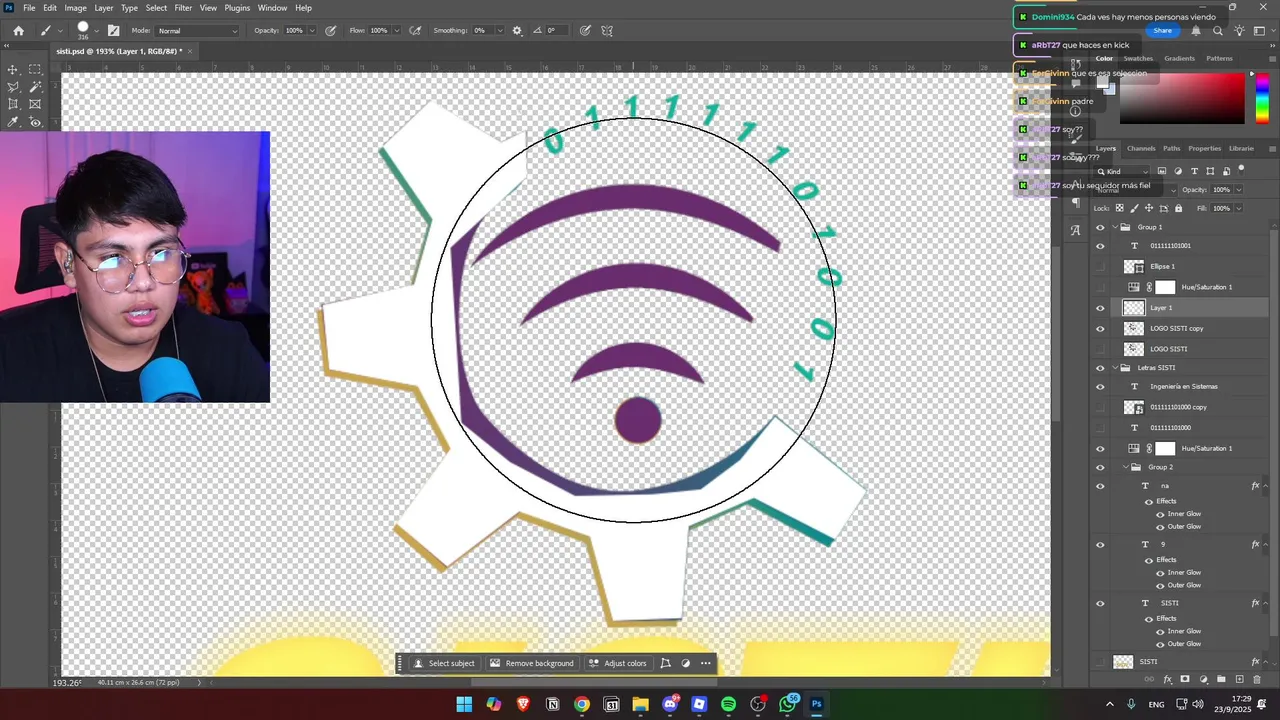The height and width of the screenshot is (720, 1280).
Task: Show the LOGO SISTI layer
Action: click(1100, 349)
